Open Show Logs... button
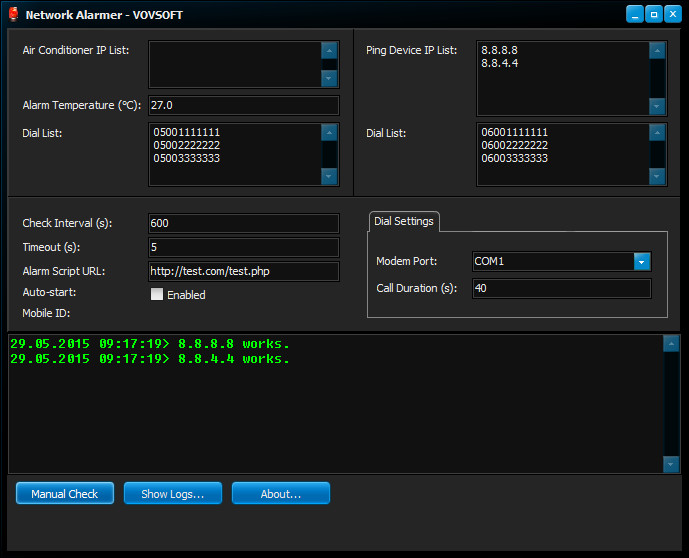Screen dimensions: 689x558 click(173, 493)
